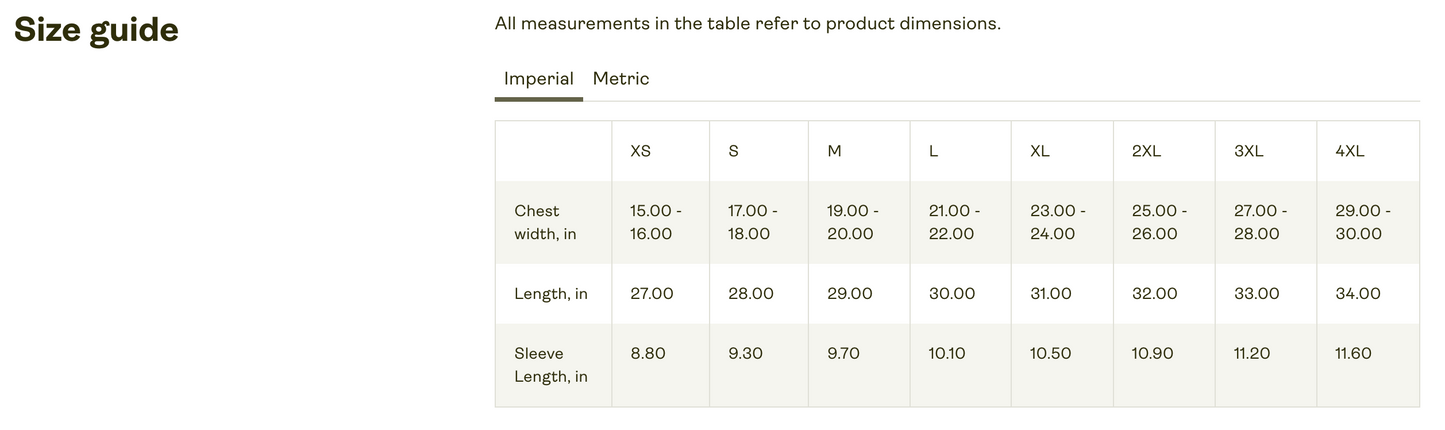Viewport: 1445px width, 430px height.
Task: Click the 25.00 - 26.00 chest cell
Action: [x=1159, y=222]
